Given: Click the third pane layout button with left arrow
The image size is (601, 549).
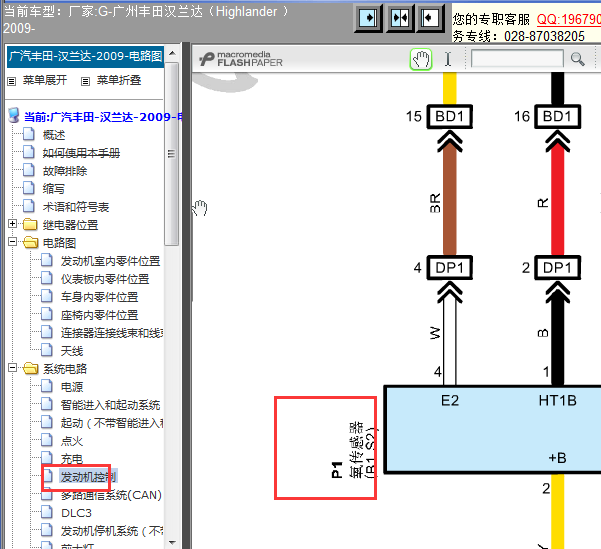Looking at the screenshot, I should pos(430,18).
